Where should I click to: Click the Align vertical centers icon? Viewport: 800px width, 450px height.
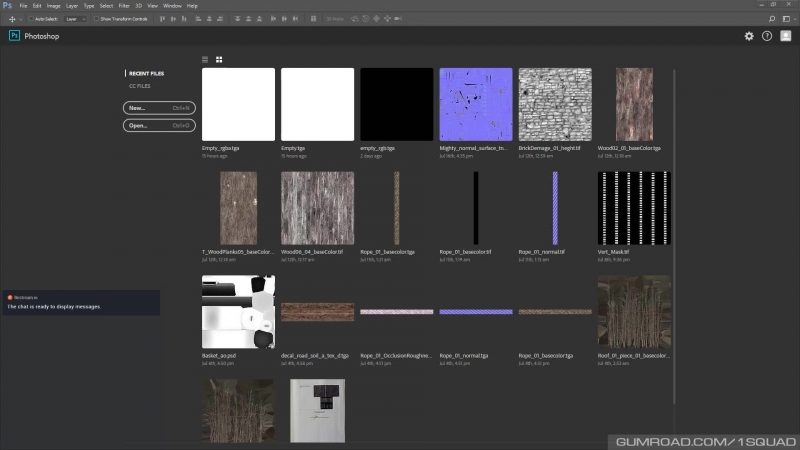(x=173, y=19)
